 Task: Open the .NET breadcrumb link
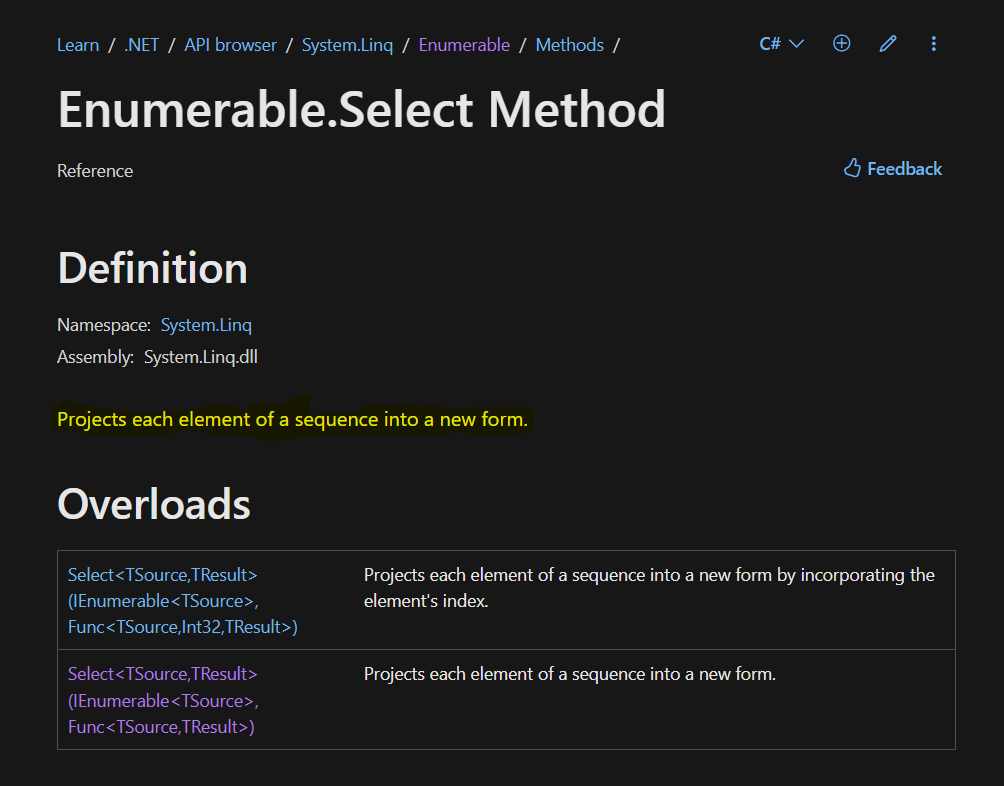pyautogui.click(x=141, y=44)
